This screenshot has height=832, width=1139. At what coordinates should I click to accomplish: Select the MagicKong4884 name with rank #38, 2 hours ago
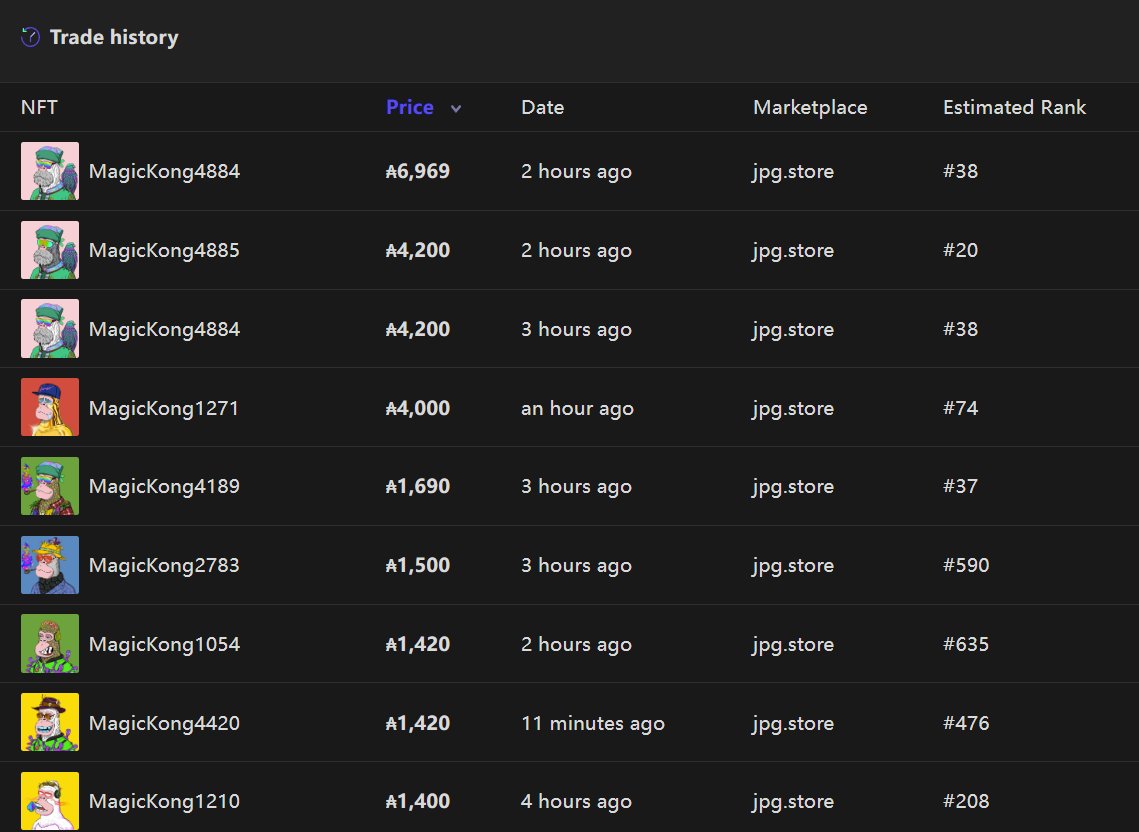pos(164,171)
